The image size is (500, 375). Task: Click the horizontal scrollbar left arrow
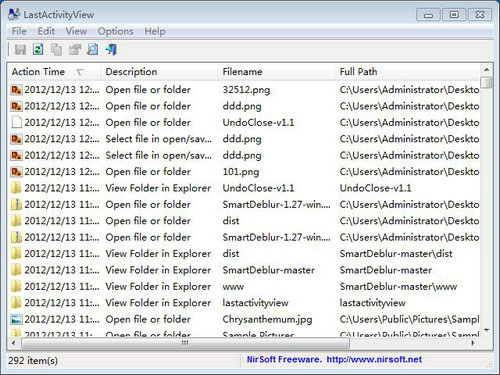(14, 343)
